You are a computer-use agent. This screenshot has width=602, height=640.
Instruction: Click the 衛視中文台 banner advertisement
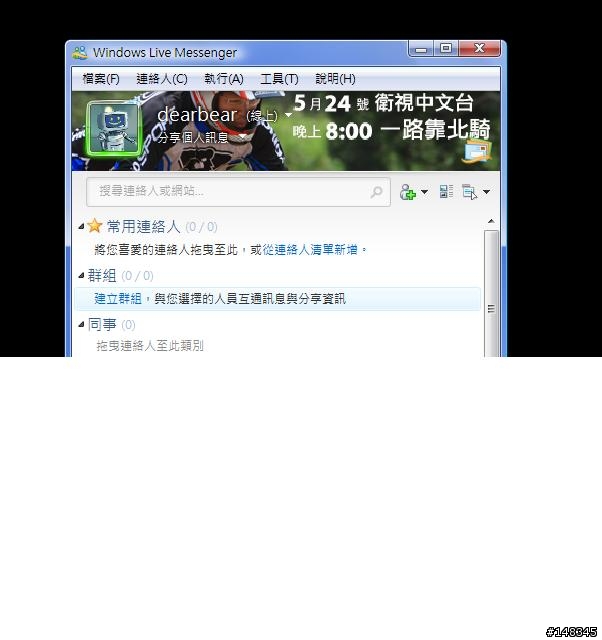[392, 117]
